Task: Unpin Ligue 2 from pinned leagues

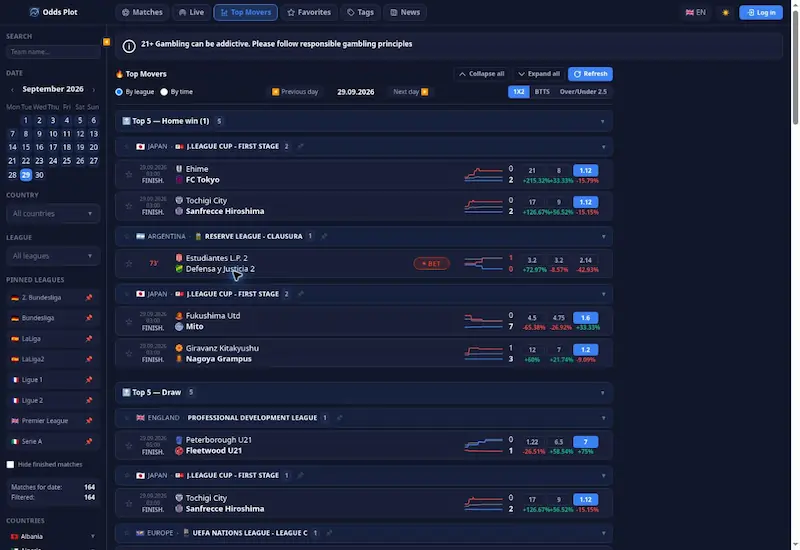Action: click(89, 401)
